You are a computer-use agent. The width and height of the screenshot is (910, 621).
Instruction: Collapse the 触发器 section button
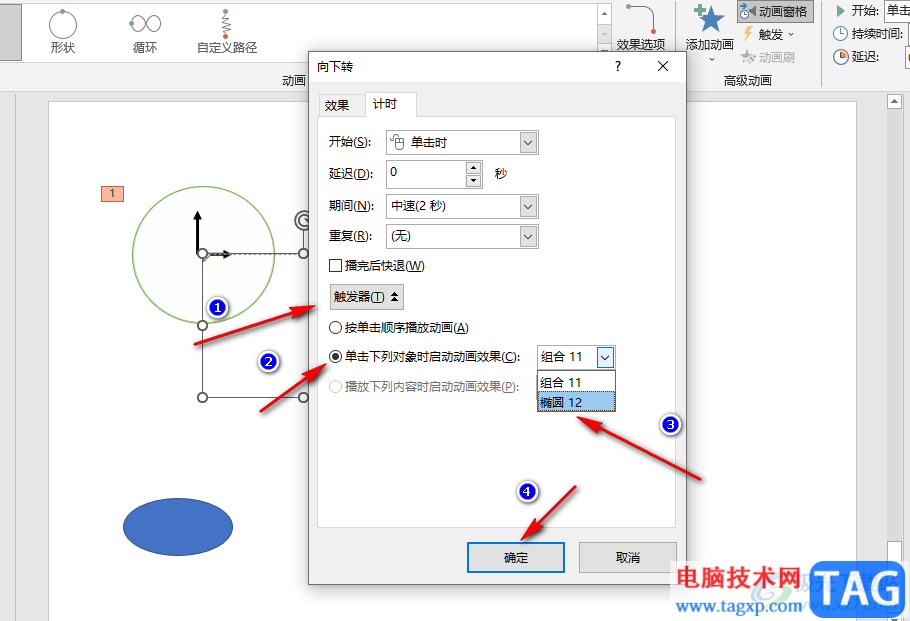click(366, 297)
